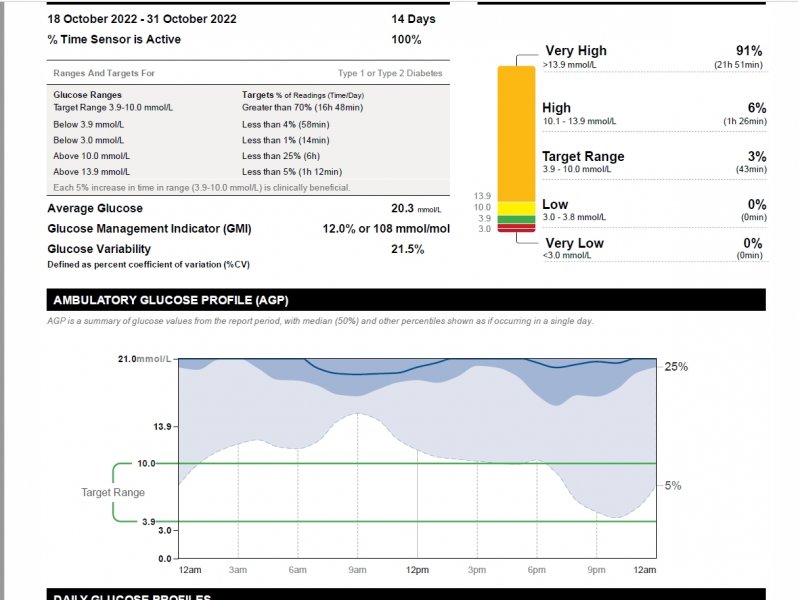Click the Type 1 or Type 2 Diabetes text
The image size is (798, 600).
click(389, 73)
